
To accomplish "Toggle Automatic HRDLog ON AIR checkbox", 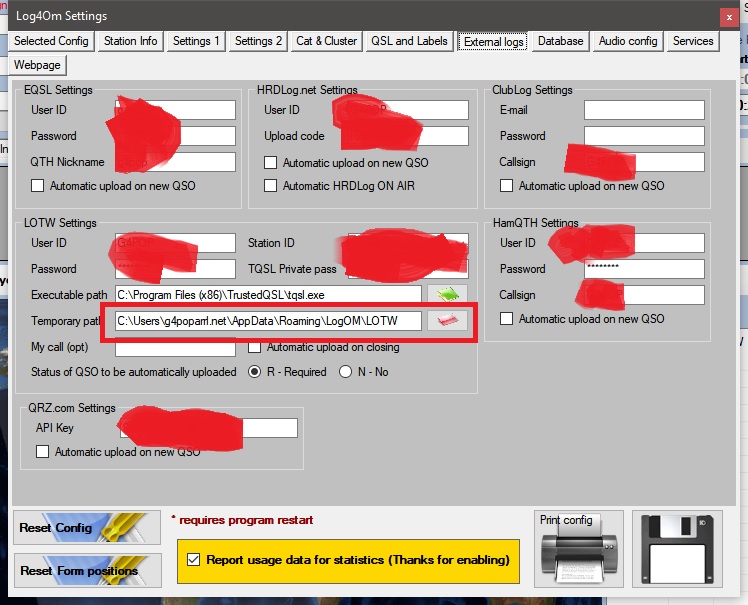I will point(270,186).
